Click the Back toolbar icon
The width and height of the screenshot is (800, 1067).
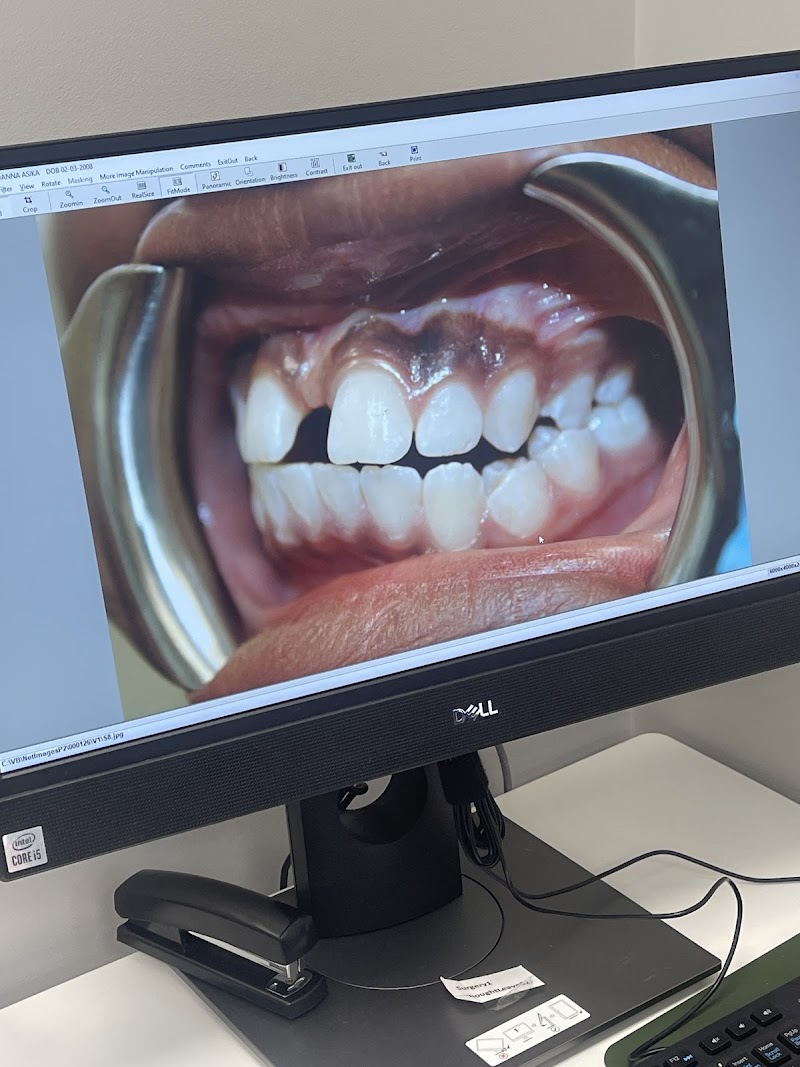tap(384, 159)
